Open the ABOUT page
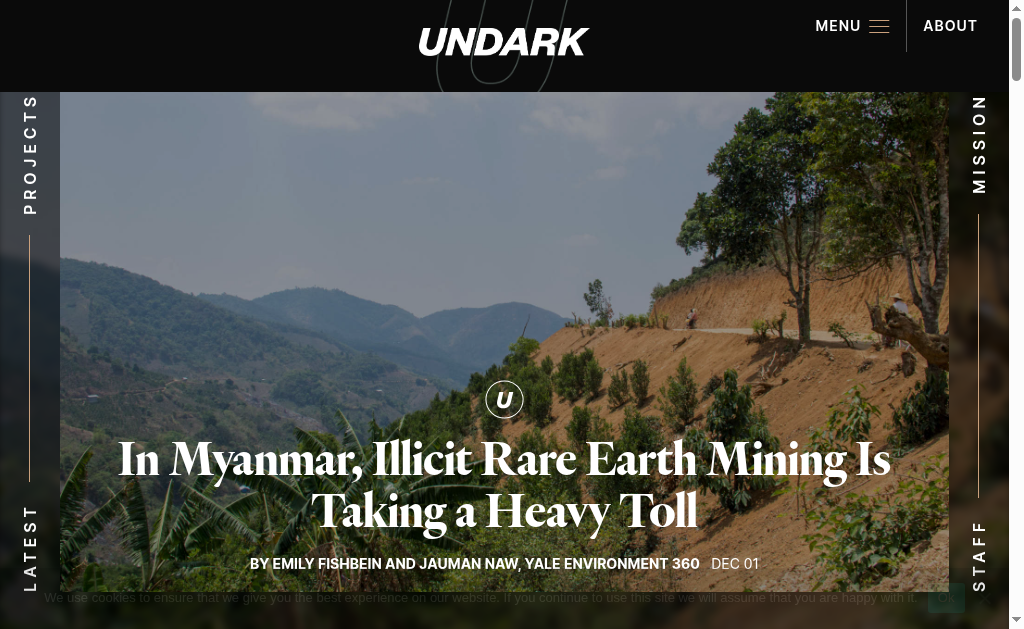The height and width of the screenshot is (629, 1024). 950,26
